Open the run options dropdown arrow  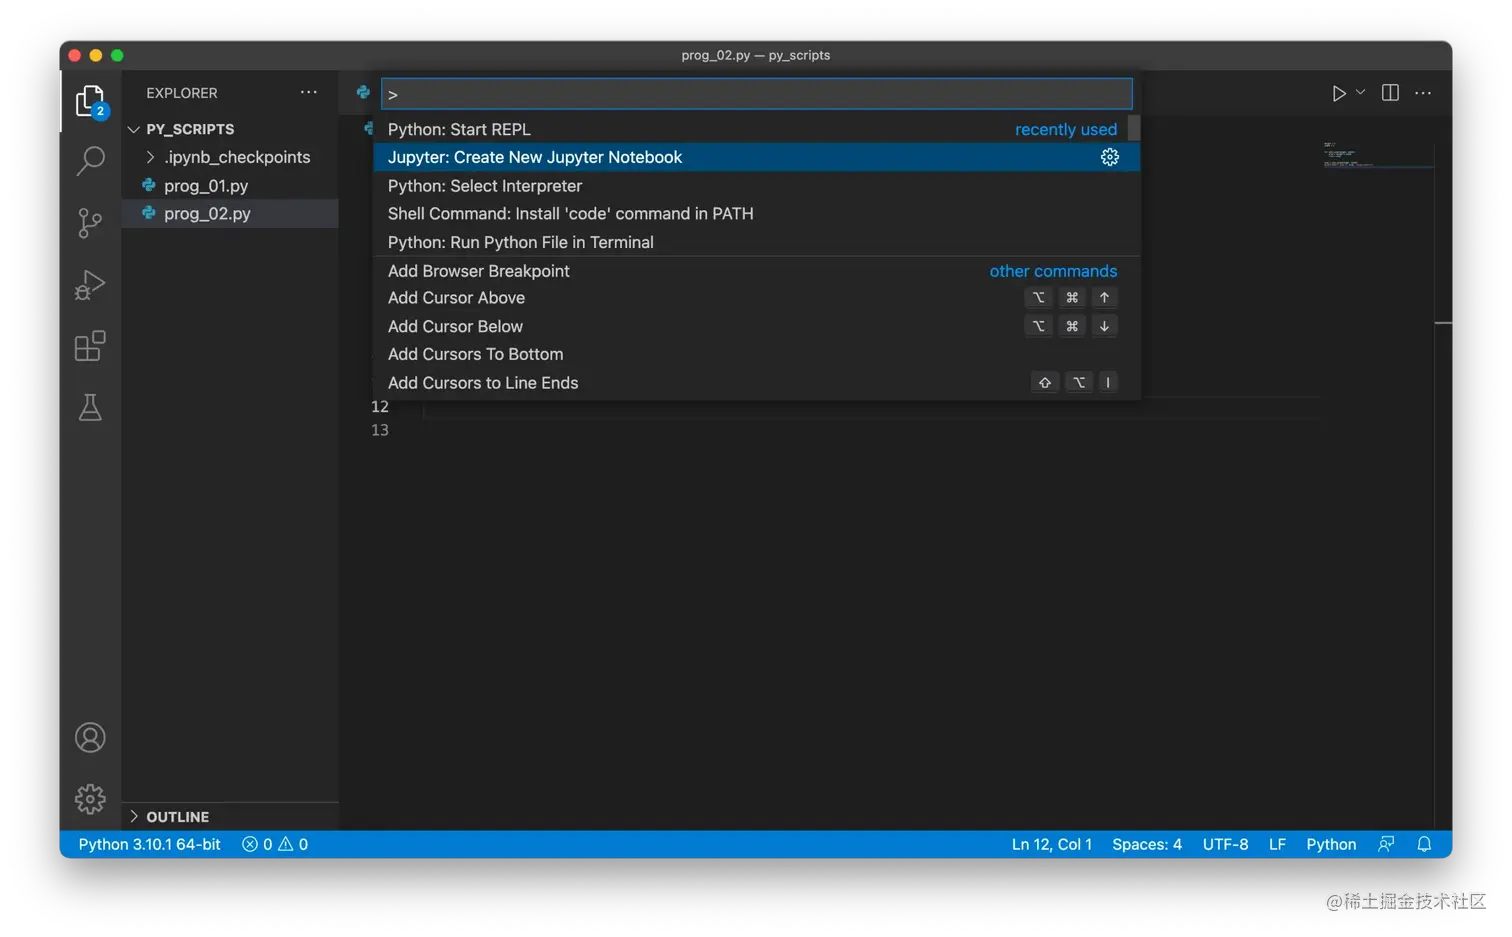(1360, 93)
